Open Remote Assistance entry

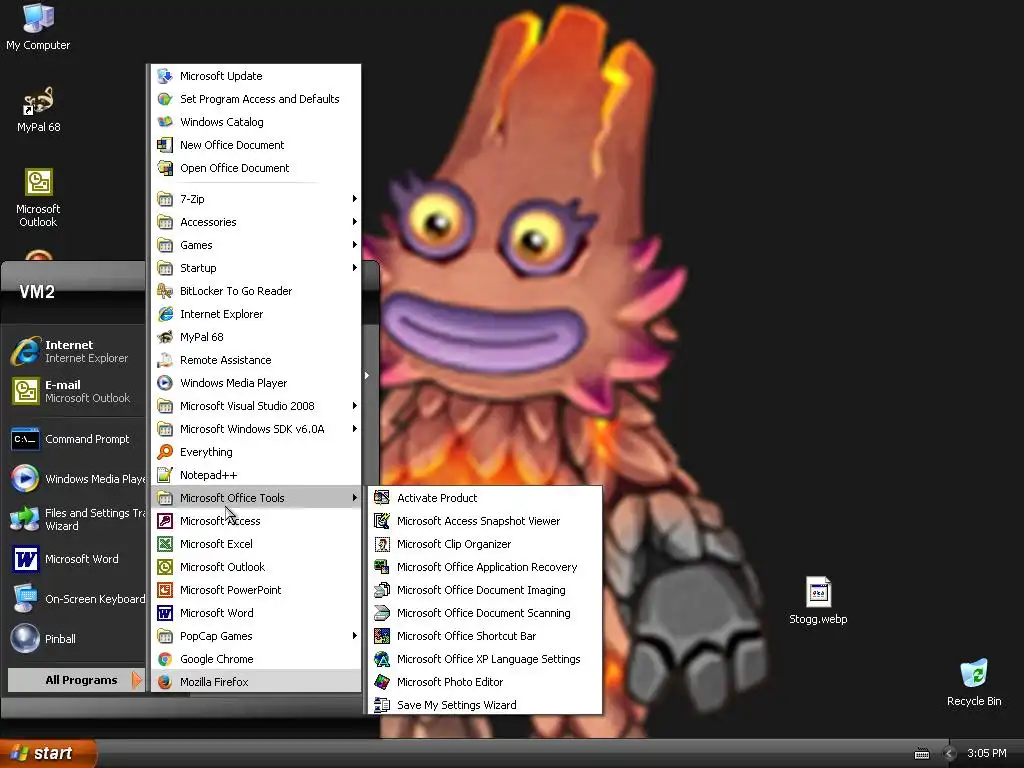[x=255, y=360]
